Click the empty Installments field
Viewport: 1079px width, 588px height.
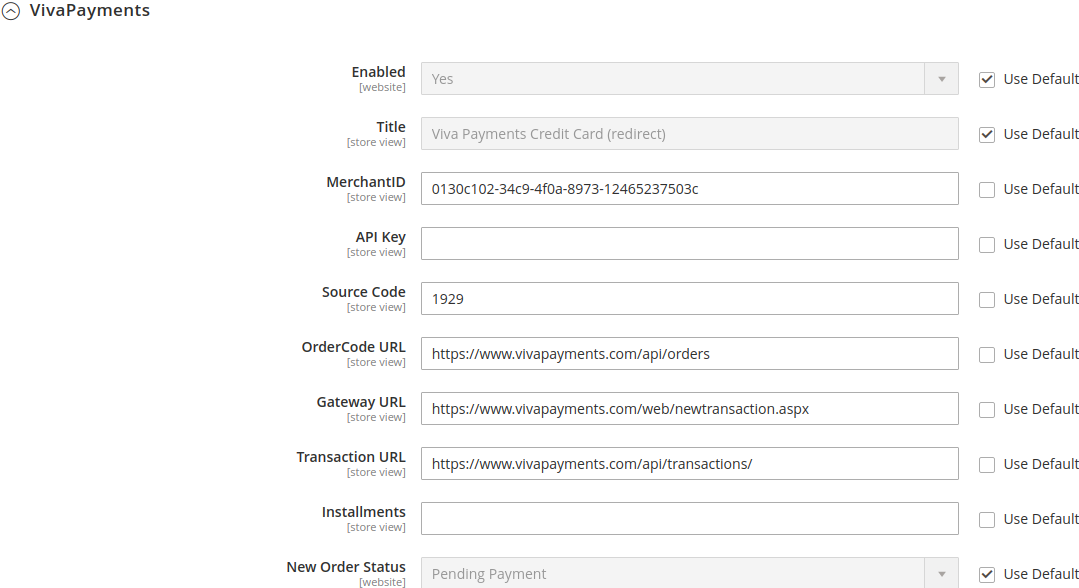690,519
